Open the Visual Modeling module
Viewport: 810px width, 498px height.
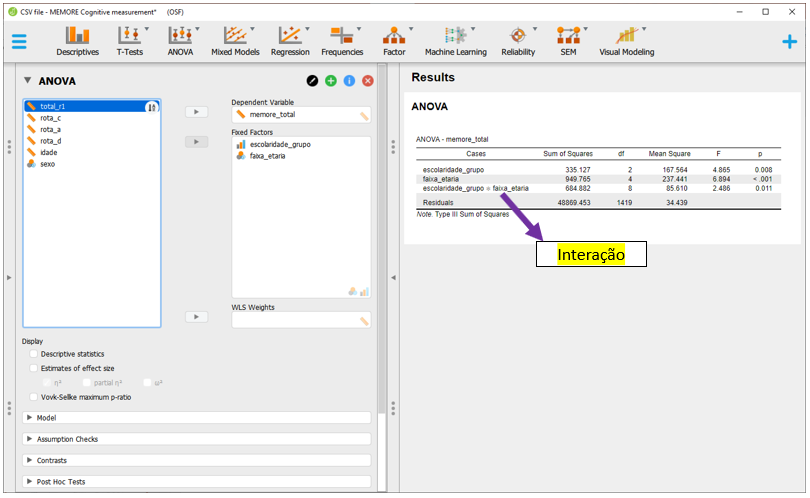[x=626, y=41]
